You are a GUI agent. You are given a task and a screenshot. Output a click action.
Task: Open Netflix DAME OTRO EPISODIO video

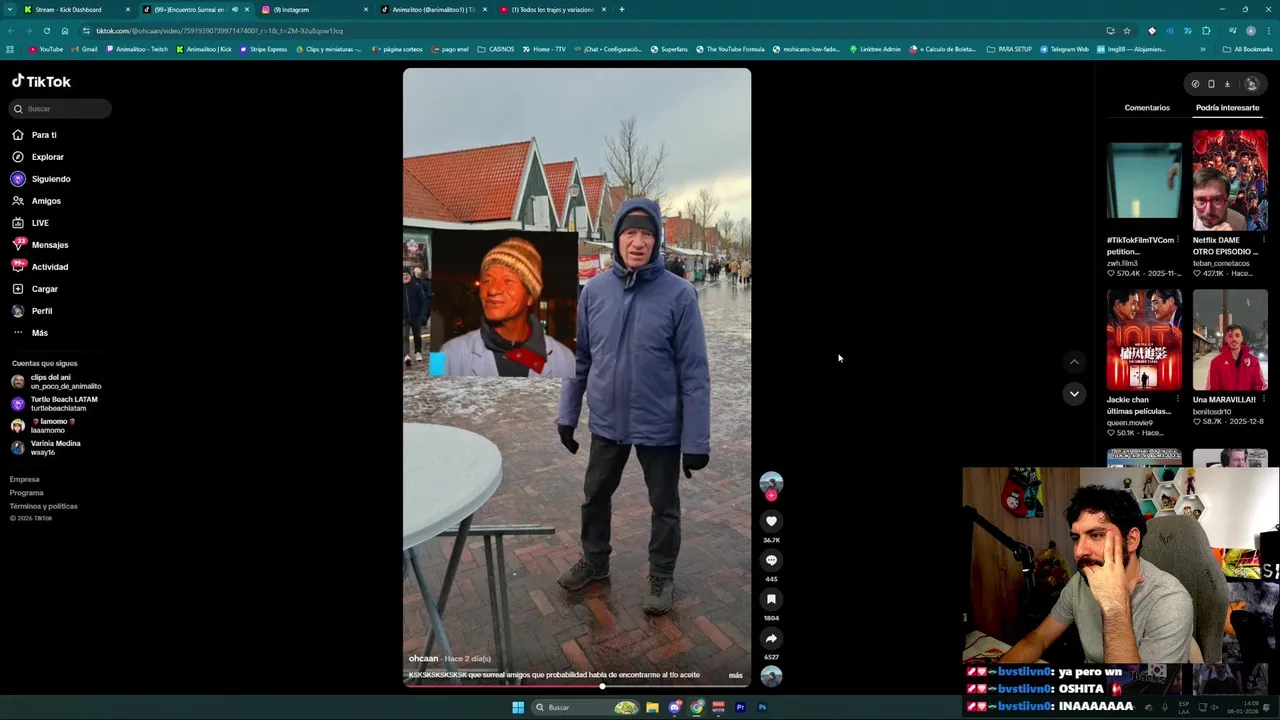(x=1230, y=180)
